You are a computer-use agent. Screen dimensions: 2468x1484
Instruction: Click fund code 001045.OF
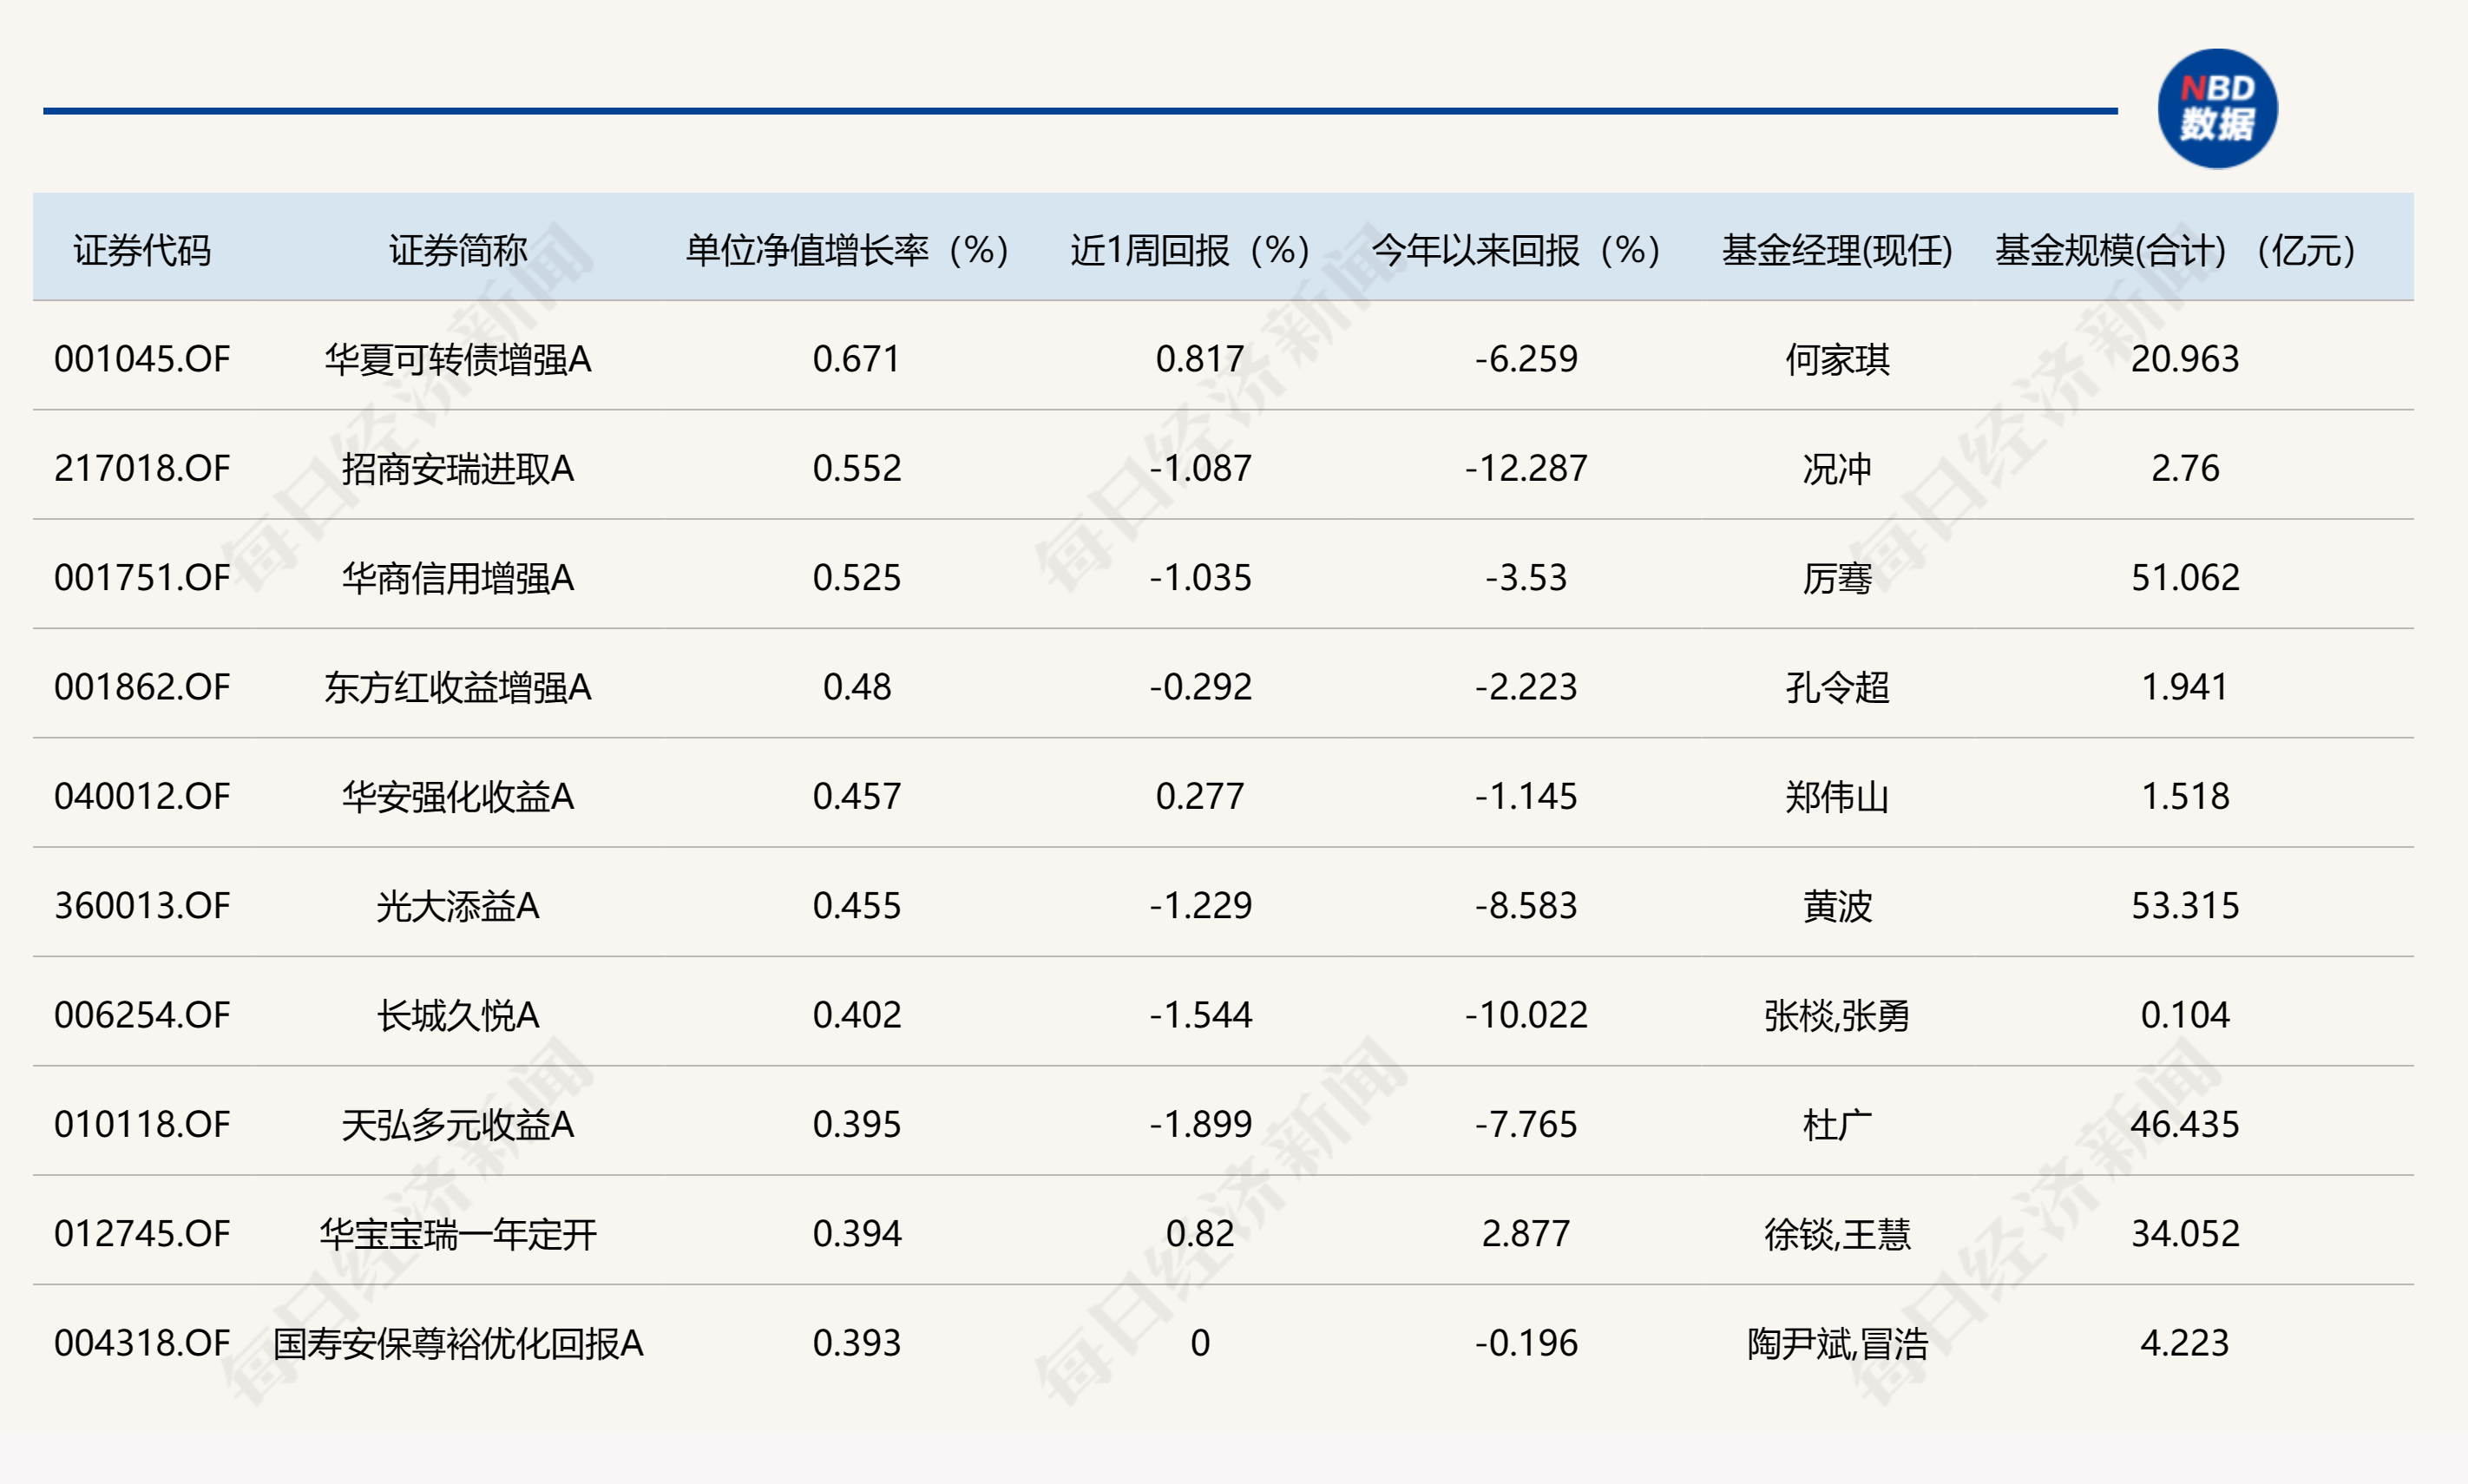point(142,359)
